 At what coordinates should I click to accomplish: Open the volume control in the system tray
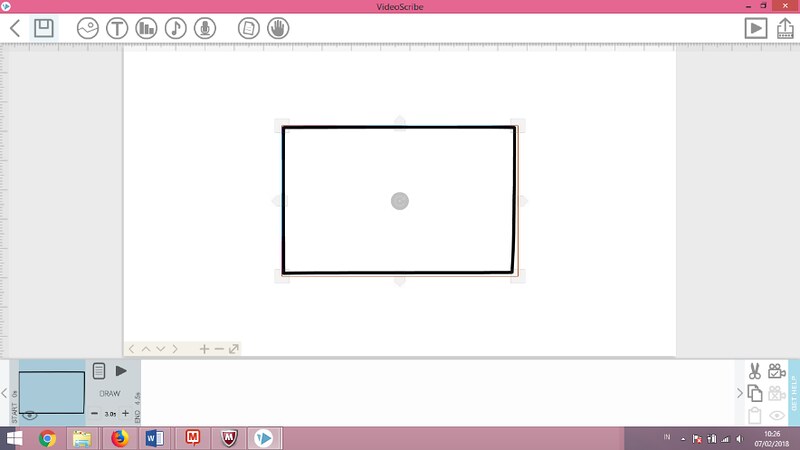click(x=740, y=439)
